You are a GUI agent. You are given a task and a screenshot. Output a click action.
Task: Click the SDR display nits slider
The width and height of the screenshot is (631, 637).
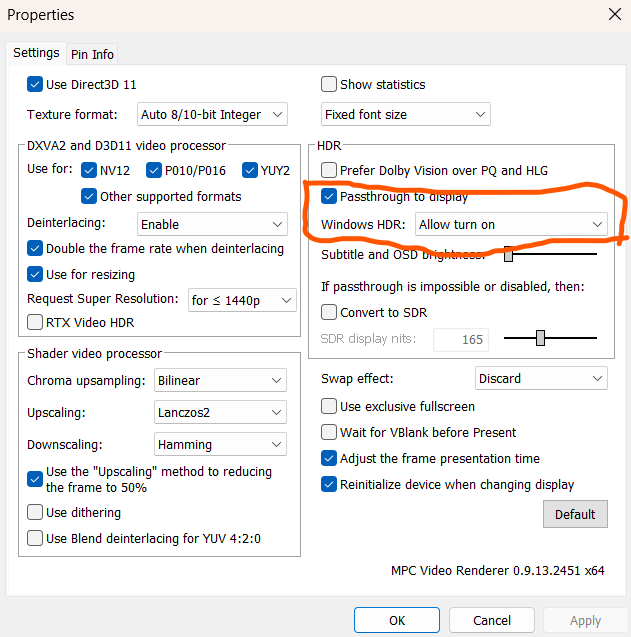pos(550,338)
